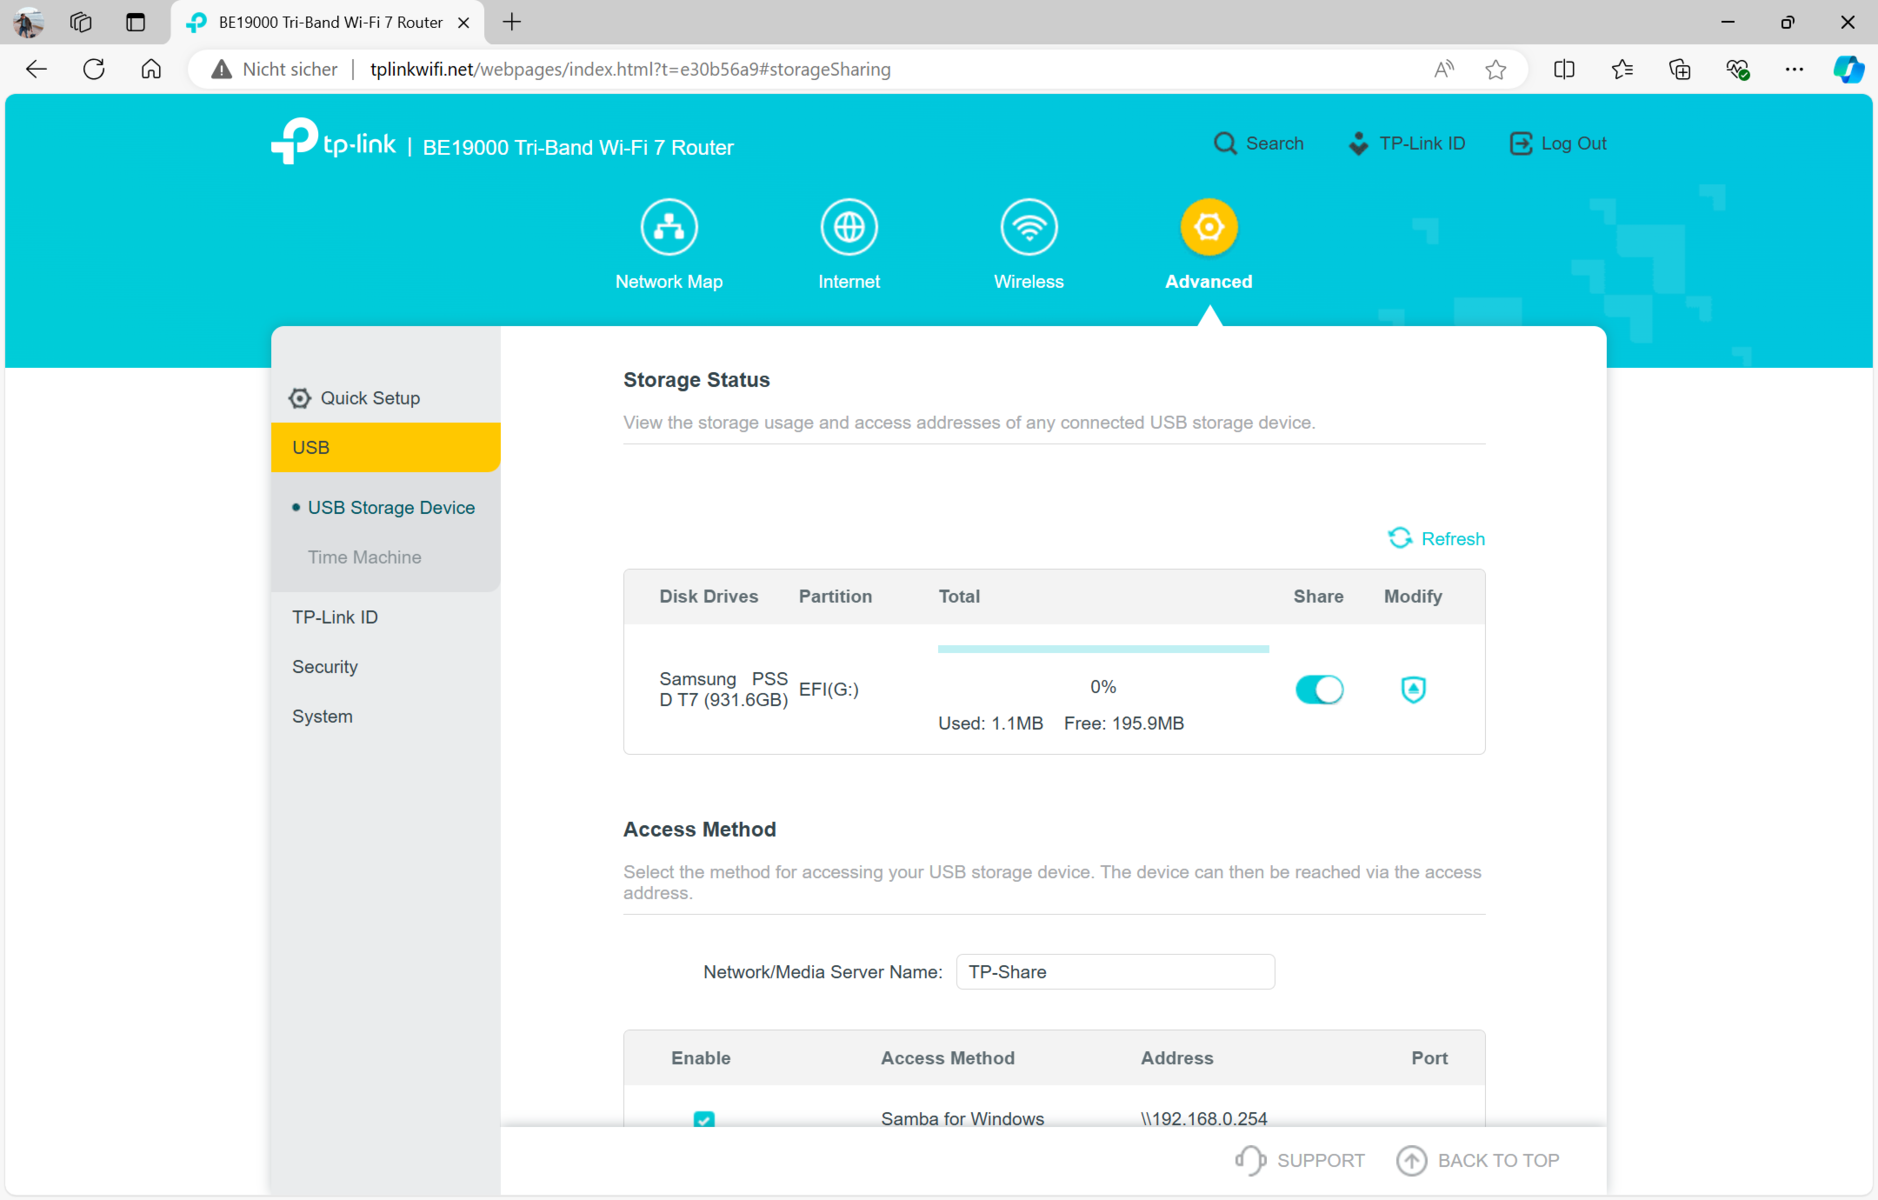Select USB in the sidebar menu
Image resolution: width=1878 pixels, height=1200 pixels.
tap(385, 447)
